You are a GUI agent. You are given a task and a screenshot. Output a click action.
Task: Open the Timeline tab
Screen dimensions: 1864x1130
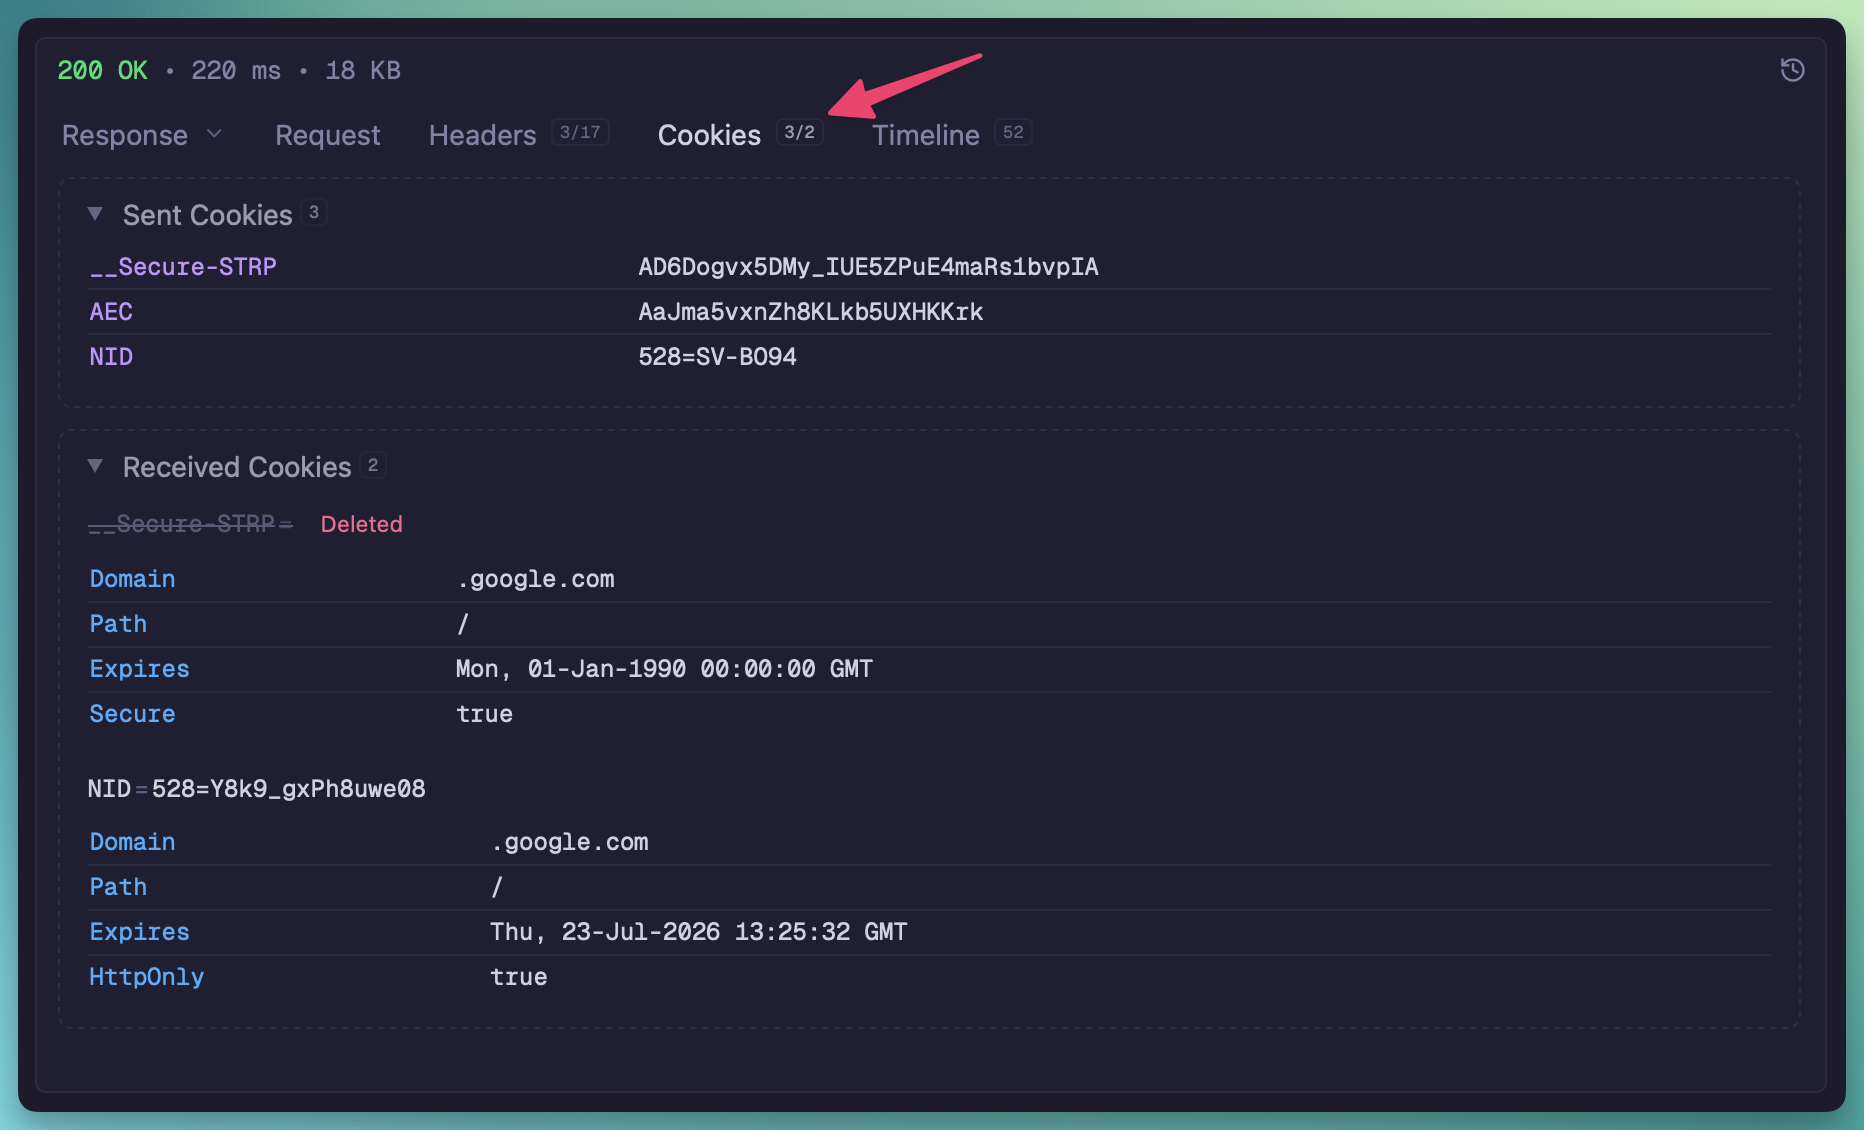point(925,135)
